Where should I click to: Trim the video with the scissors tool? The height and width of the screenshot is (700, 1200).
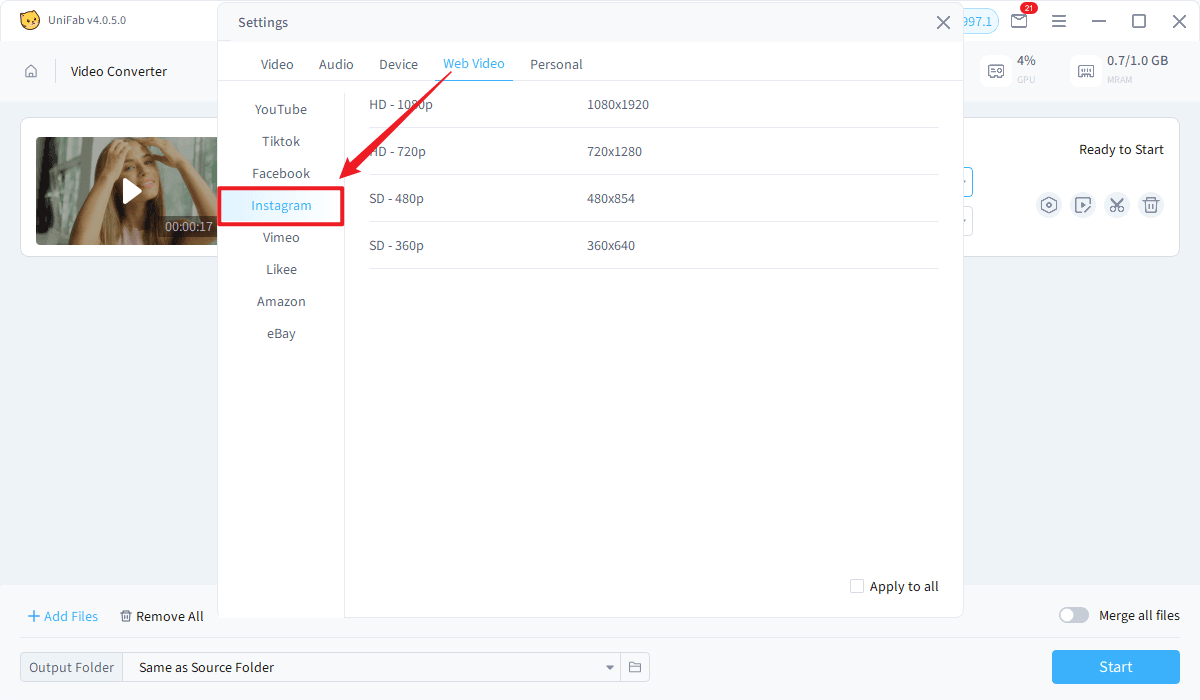[1116, 204]
